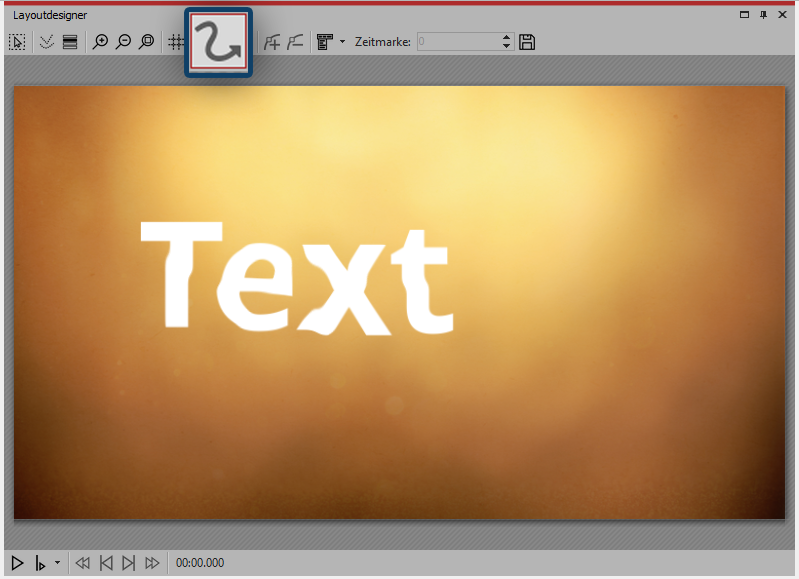Open the alignment options dropdown arrow

[342, 42]
